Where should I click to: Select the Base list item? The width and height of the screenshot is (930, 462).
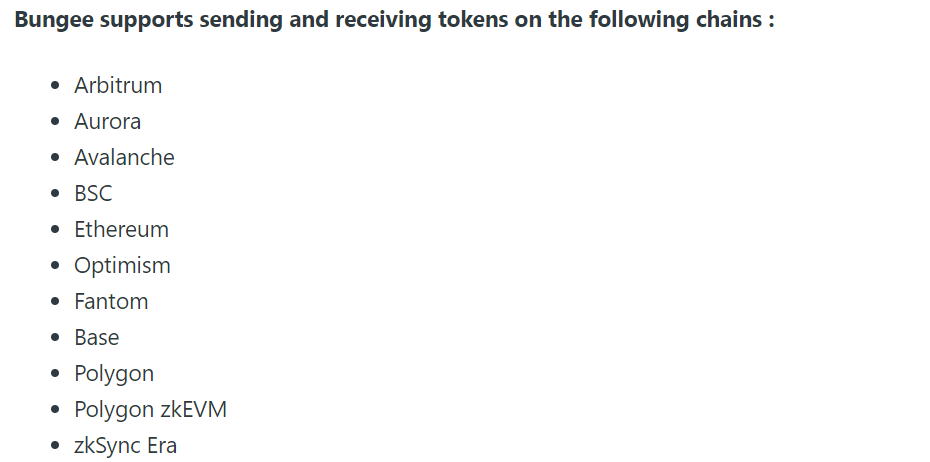96,337
